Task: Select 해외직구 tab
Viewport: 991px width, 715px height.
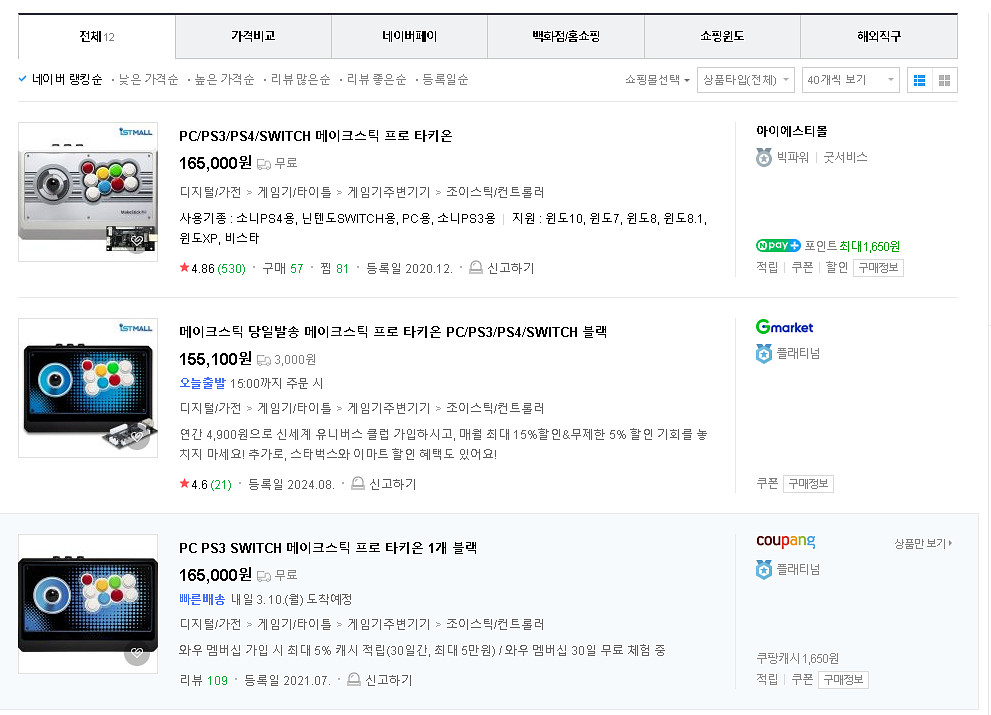Action: point(879,37)
